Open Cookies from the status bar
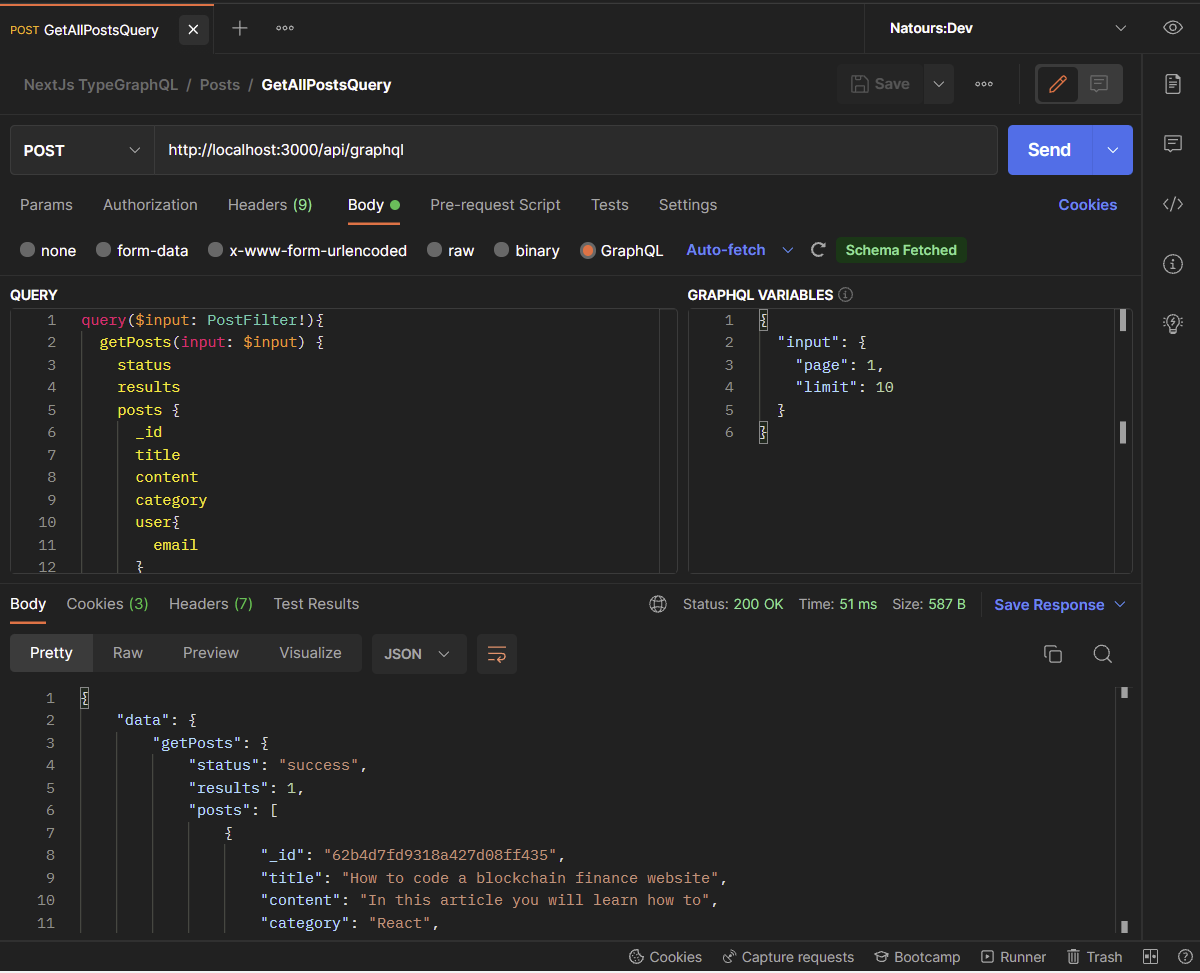 (665, 957)
